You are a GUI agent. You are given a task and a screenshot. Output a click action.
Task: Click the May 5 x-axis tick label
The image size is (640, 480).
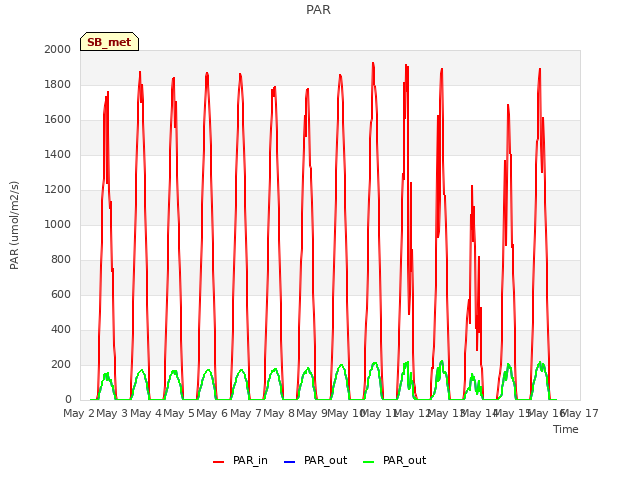(x=179, y=413)
